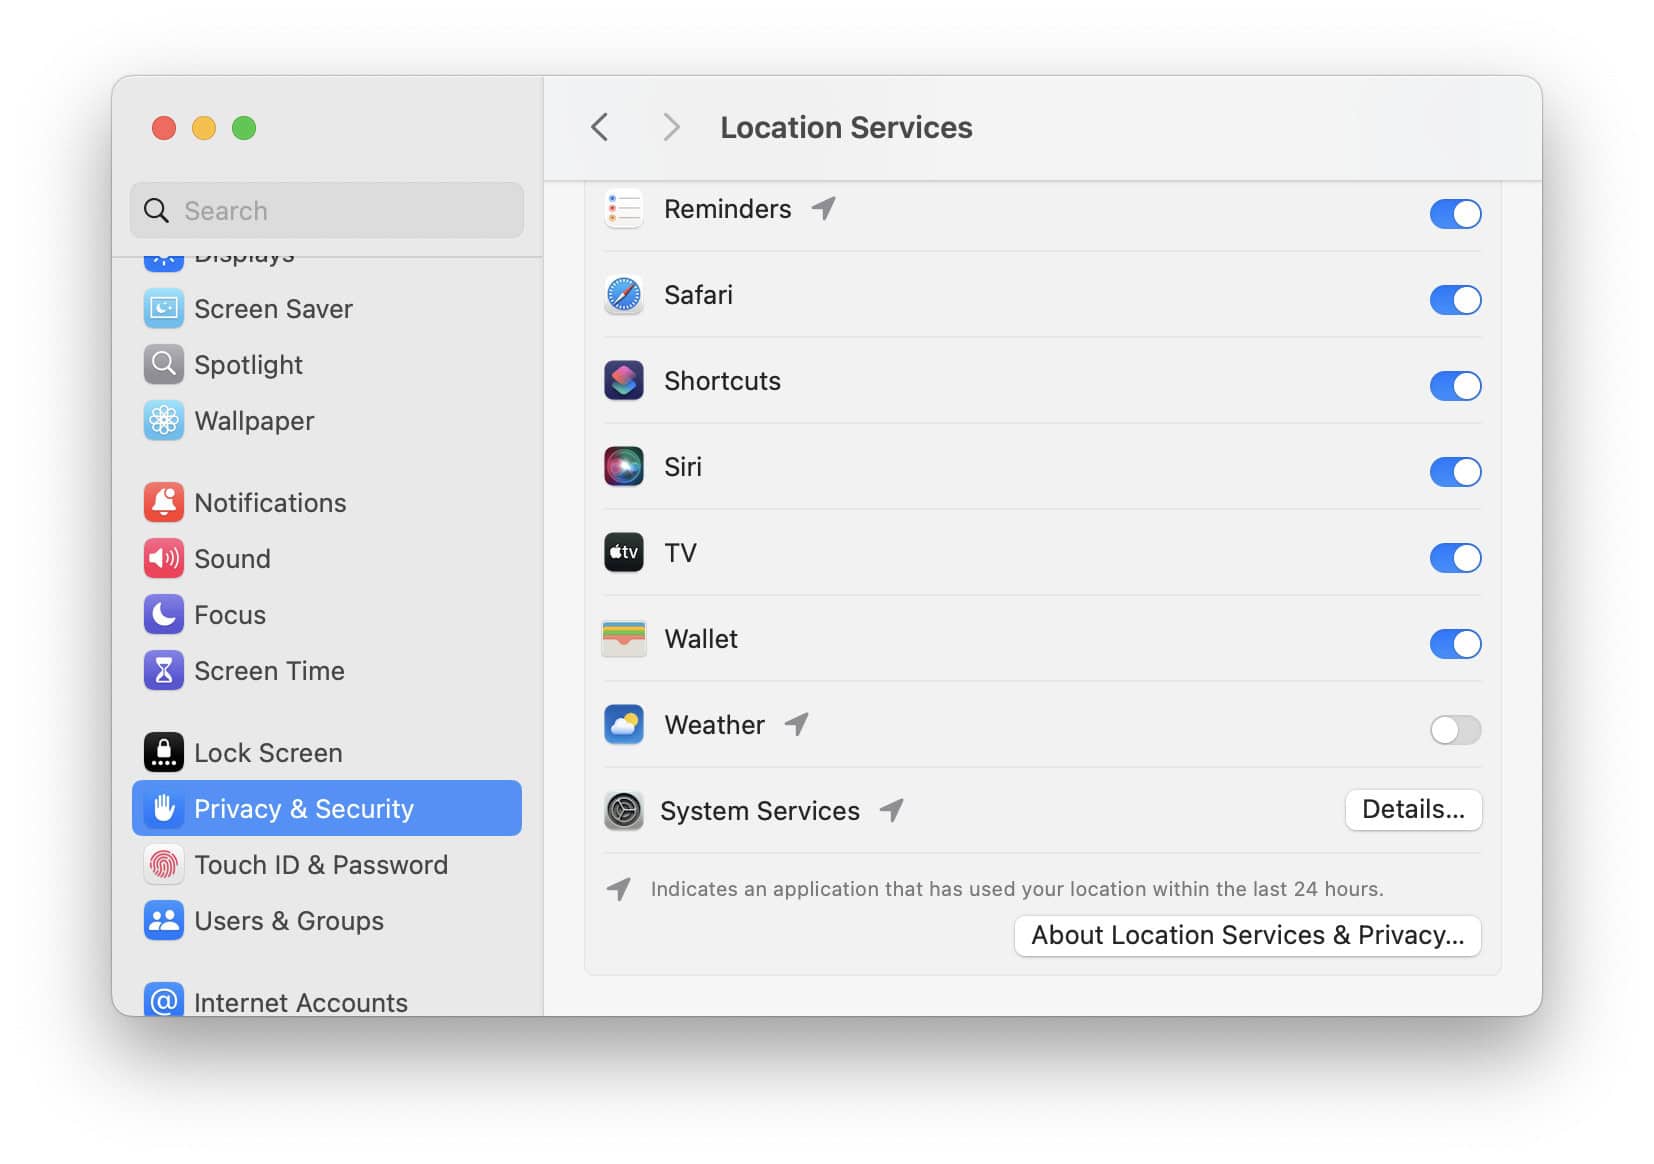Viewport: 1654px width, 1164px height.
Task: Click the location arrow in footnote legend
Action: point(619,888)
